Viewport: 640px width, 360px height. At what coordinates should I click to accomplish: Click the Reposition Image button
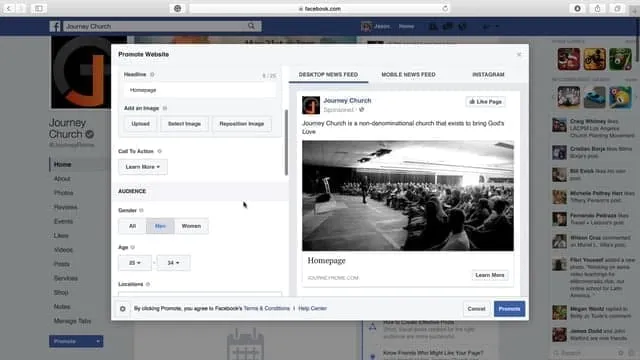pyautogui.click(x=242, y=124)
